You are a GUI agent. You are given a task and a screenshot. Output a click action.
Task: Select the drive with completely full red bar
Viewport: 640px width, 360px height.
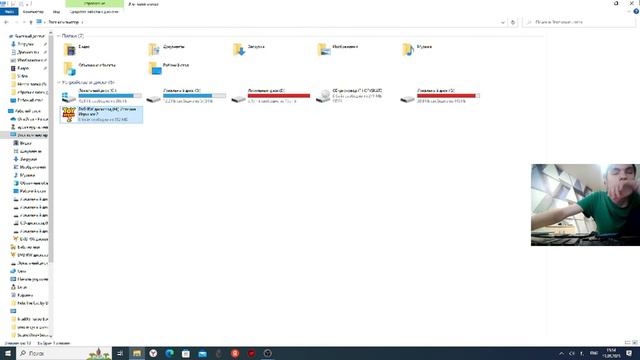tap(271, 96)
